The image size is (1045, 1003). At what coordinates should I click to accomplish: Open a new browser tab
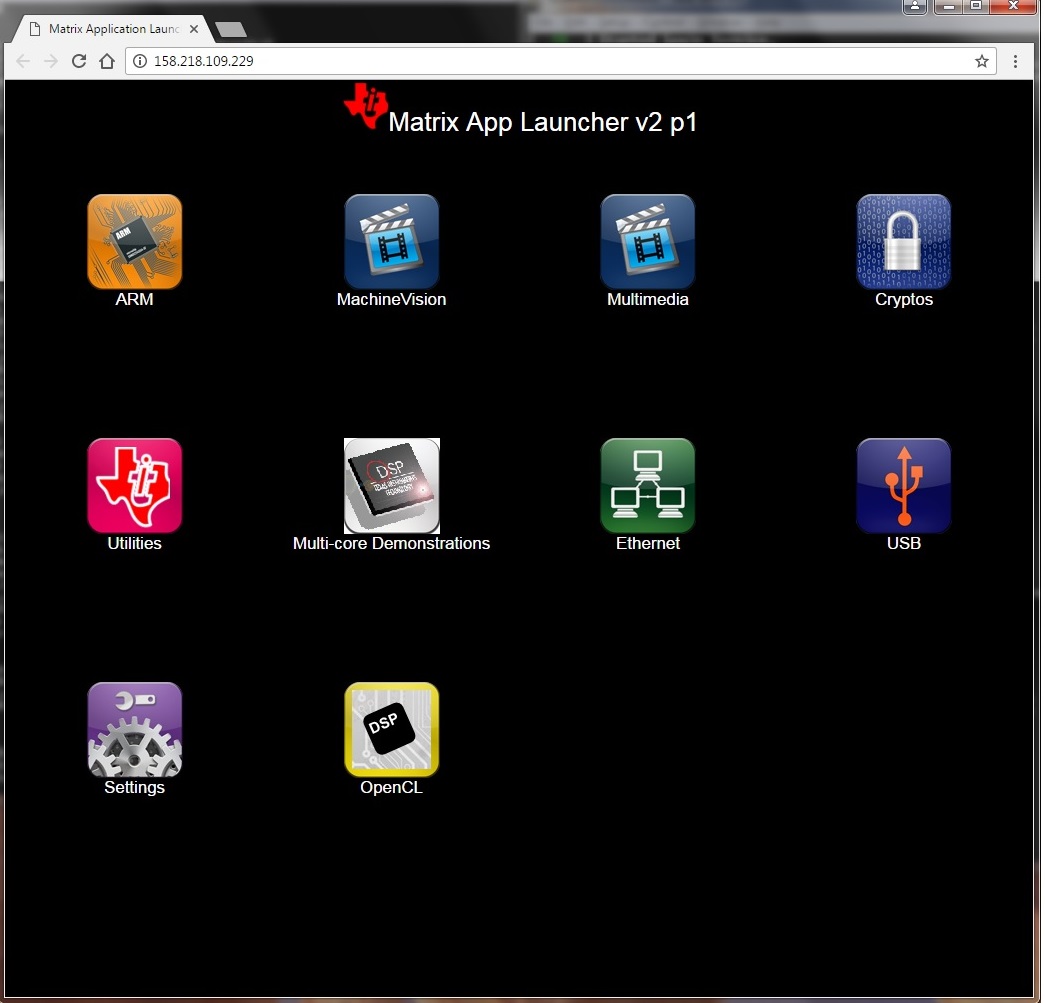click(x=231, y=29)
